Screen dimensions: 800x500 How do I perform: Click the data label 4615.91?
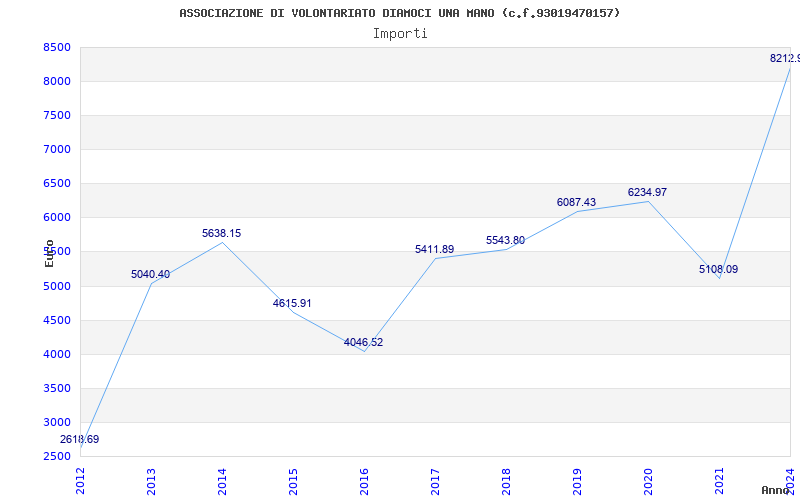(292, 304)
